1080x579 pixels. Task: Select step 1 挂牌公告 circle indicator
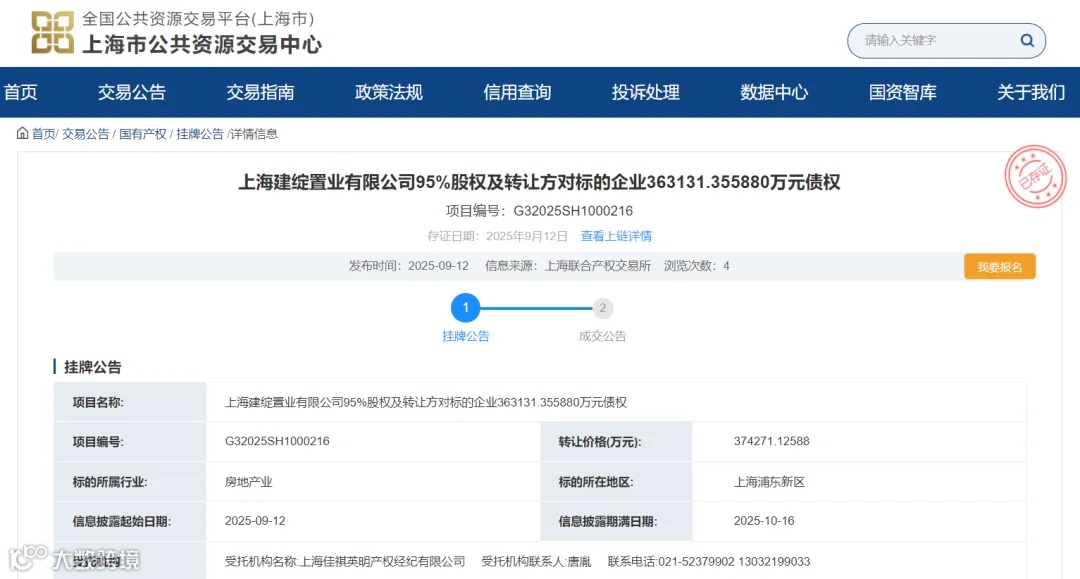click(x=465, y=308)
